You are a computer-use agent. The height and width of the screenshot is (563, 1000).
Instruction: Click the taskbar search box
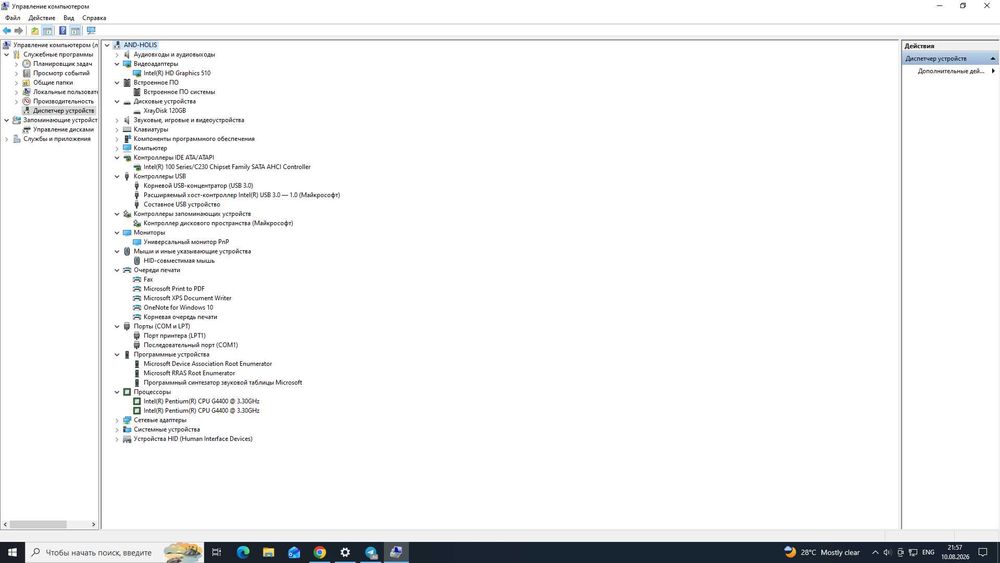coord(114,552)
